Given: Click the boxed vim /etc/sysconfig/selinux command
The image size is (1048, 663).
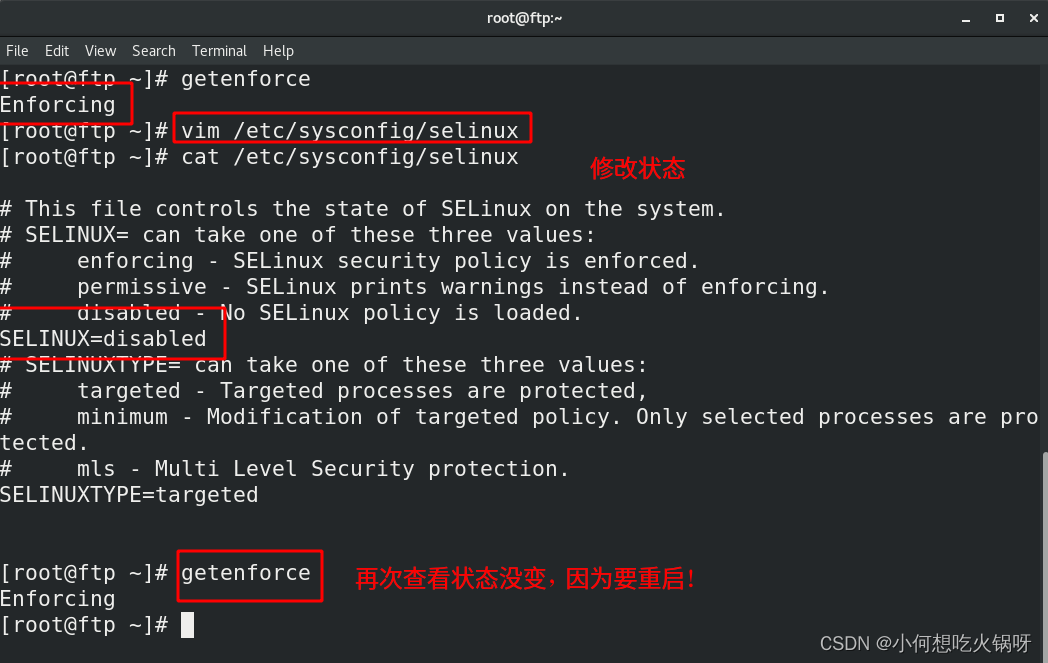Looking at the screenshot, I should click(352, 128).
